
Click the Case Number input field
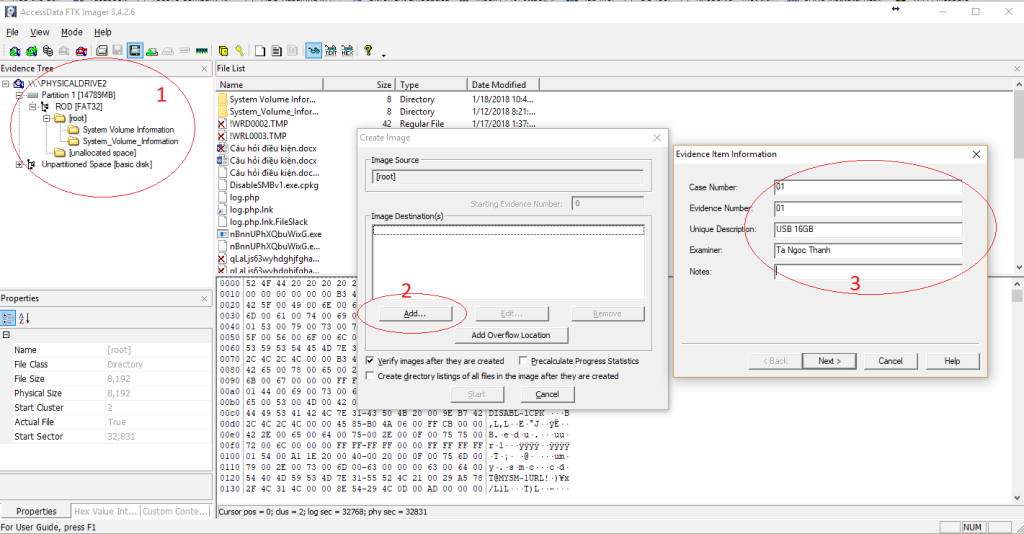(868, 187)
